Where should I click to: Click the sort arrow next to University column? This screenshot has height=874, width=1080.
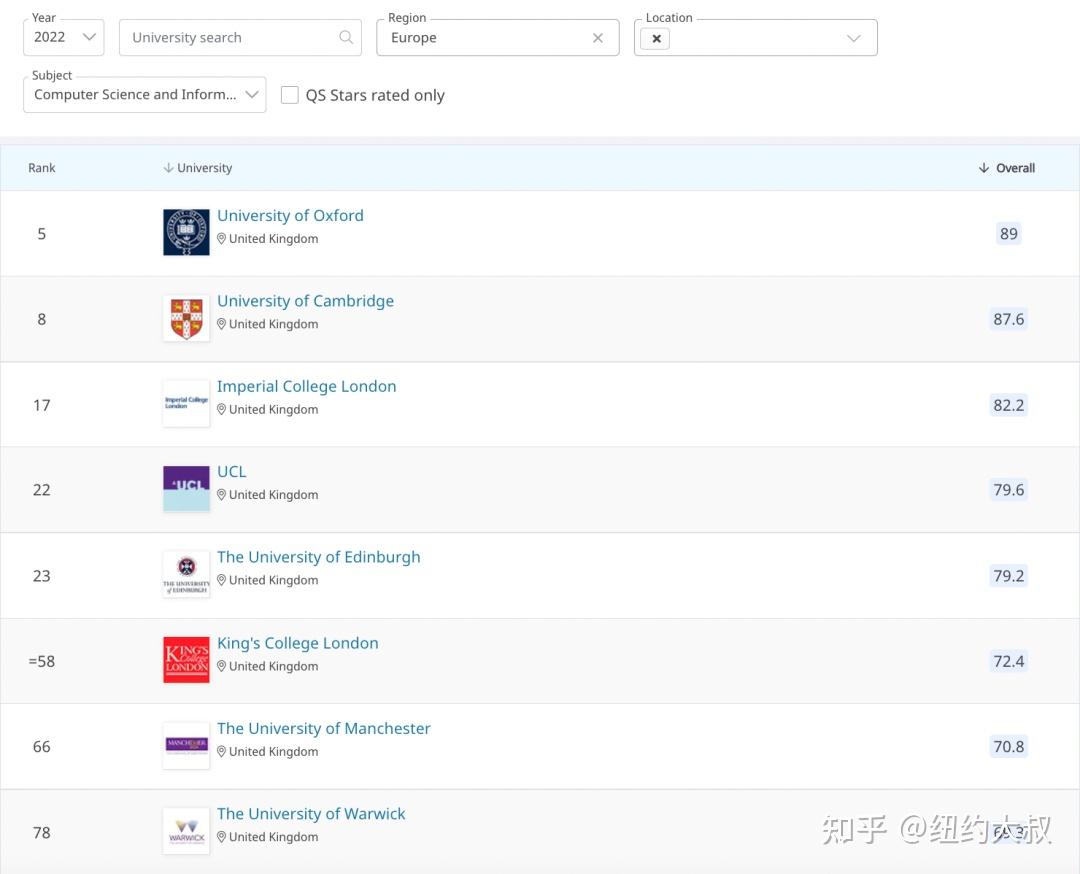(167, 167)
